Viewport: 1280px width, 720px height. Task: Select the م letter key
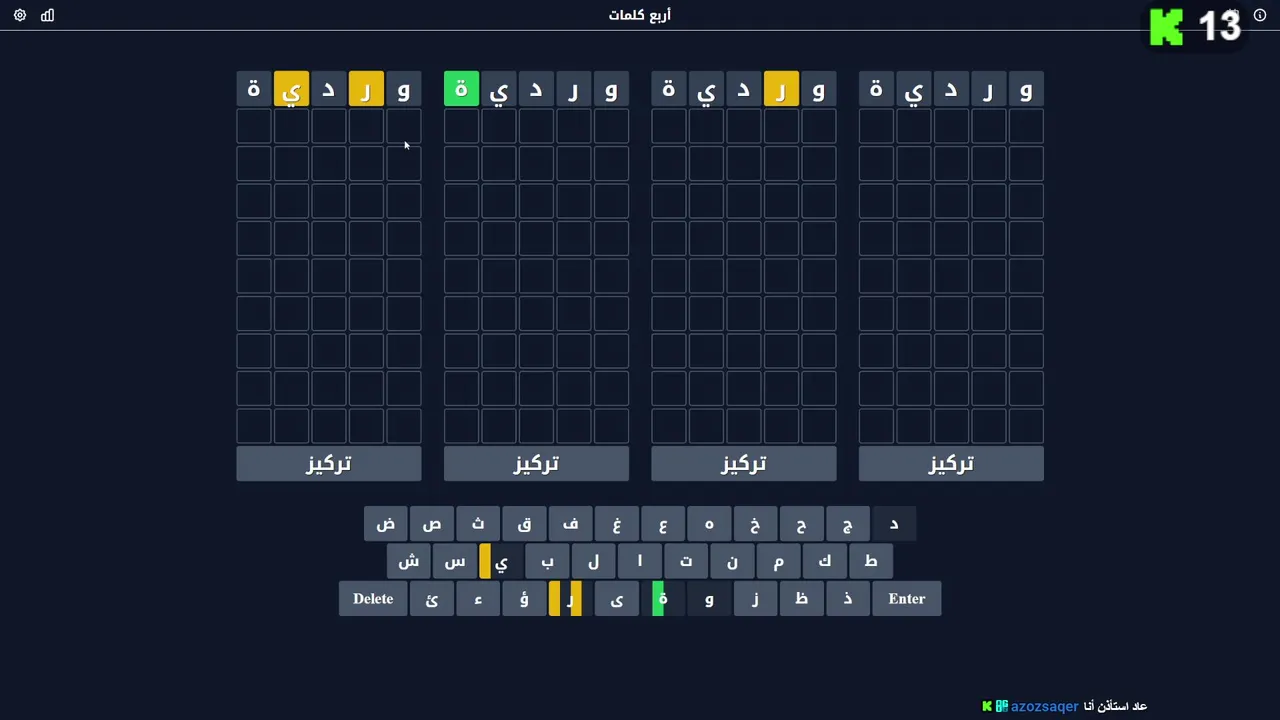pos(778,562)
